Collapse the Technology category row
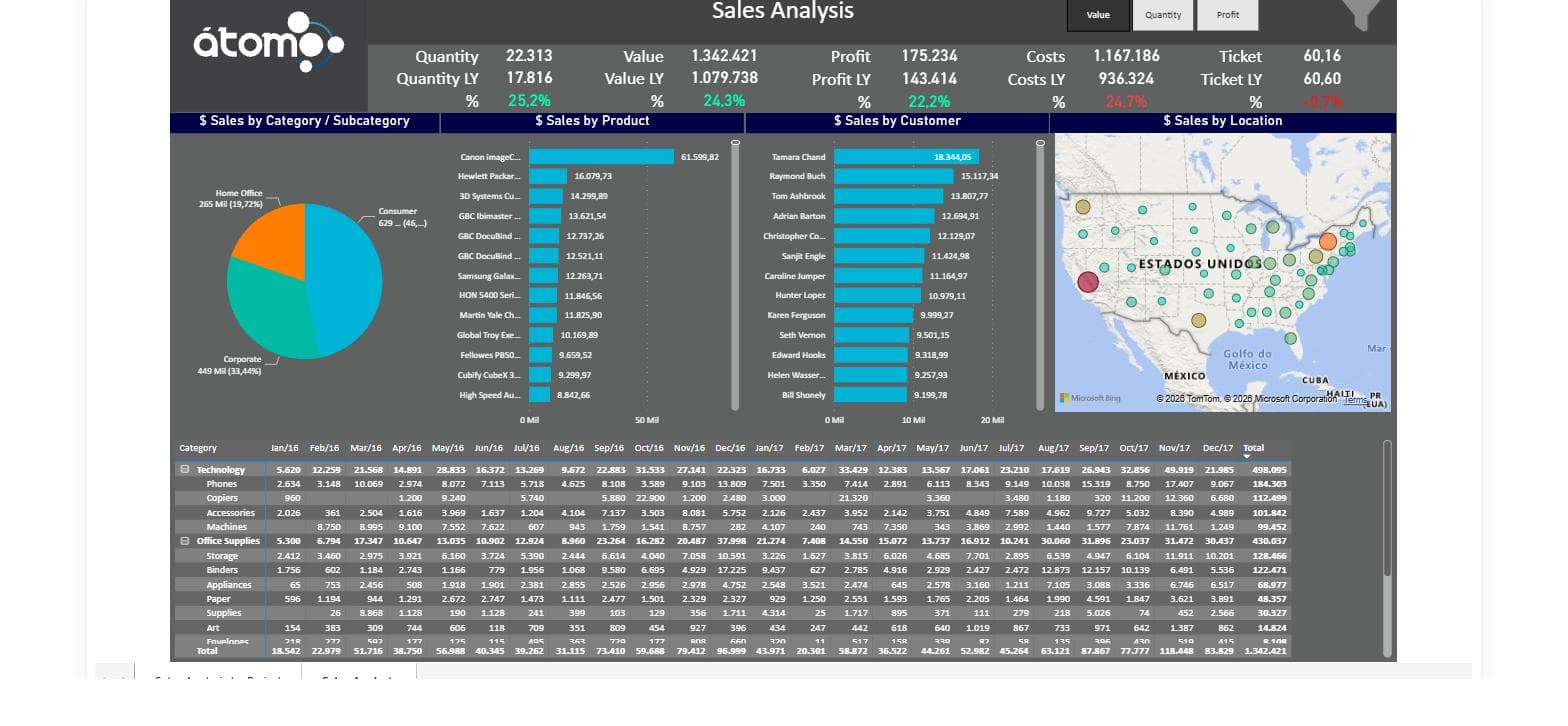The width and height of the screenshot is (1568, 726). (184, 470)
